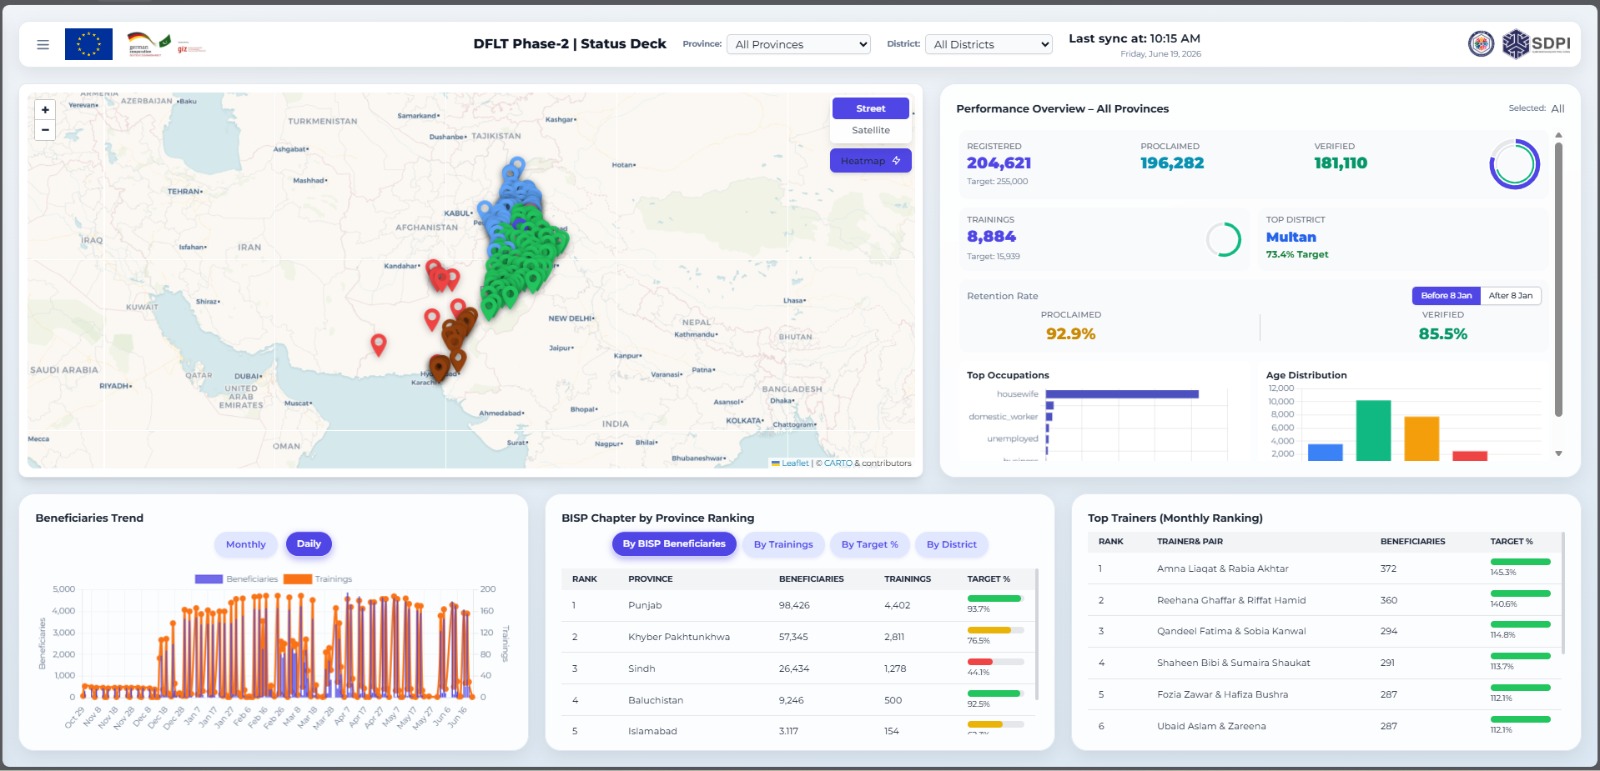Toggle the Heatmap layer
The image size is (1600, 771).
[x=870, y=161]
